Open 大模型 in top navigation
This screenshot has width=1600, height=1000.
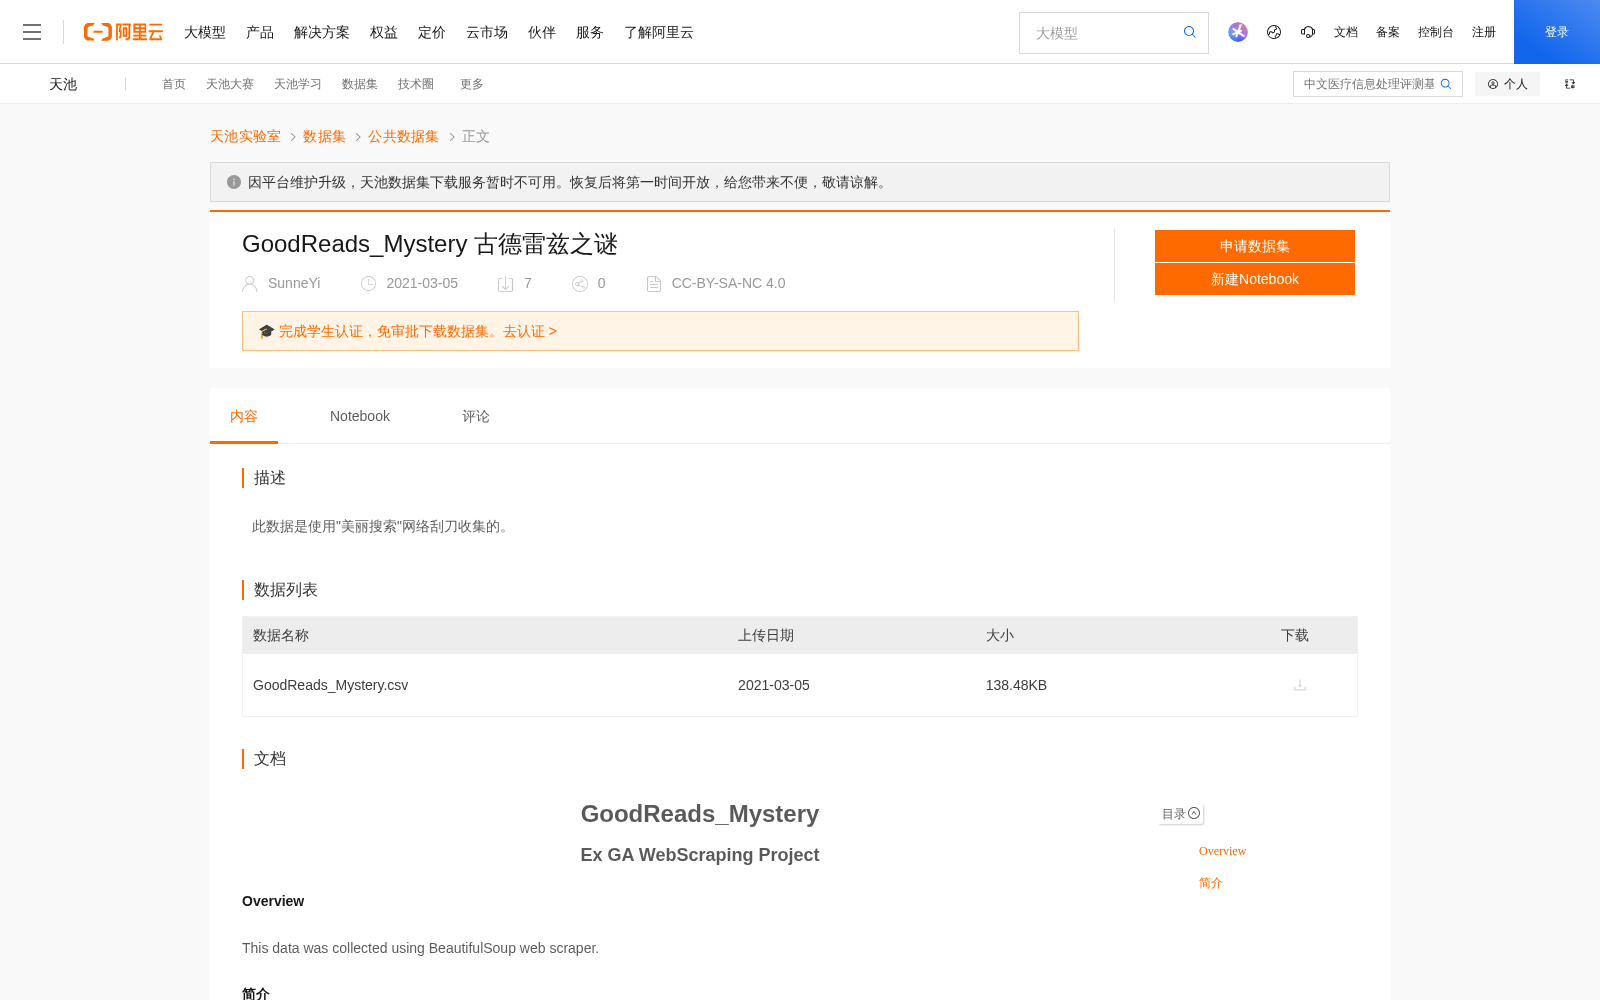pyautogui.click(x=205, y=32)
